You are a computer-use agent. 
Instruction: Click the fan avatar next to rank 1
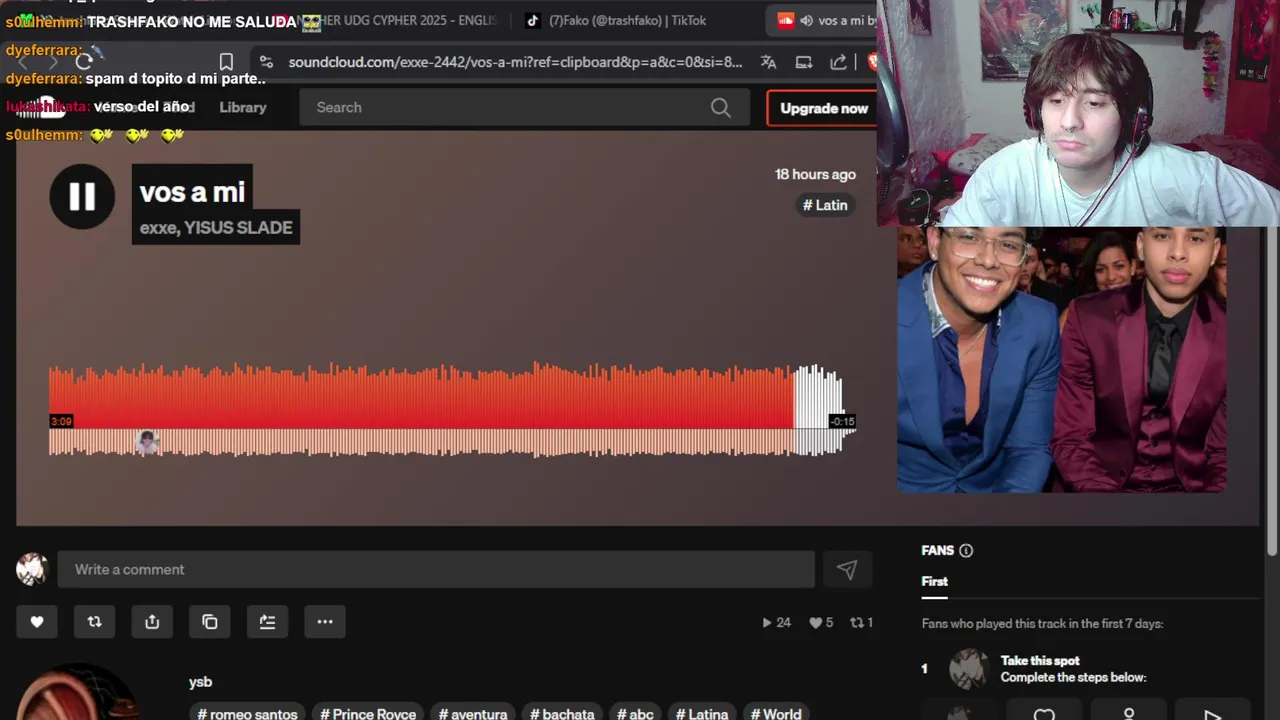969,669
